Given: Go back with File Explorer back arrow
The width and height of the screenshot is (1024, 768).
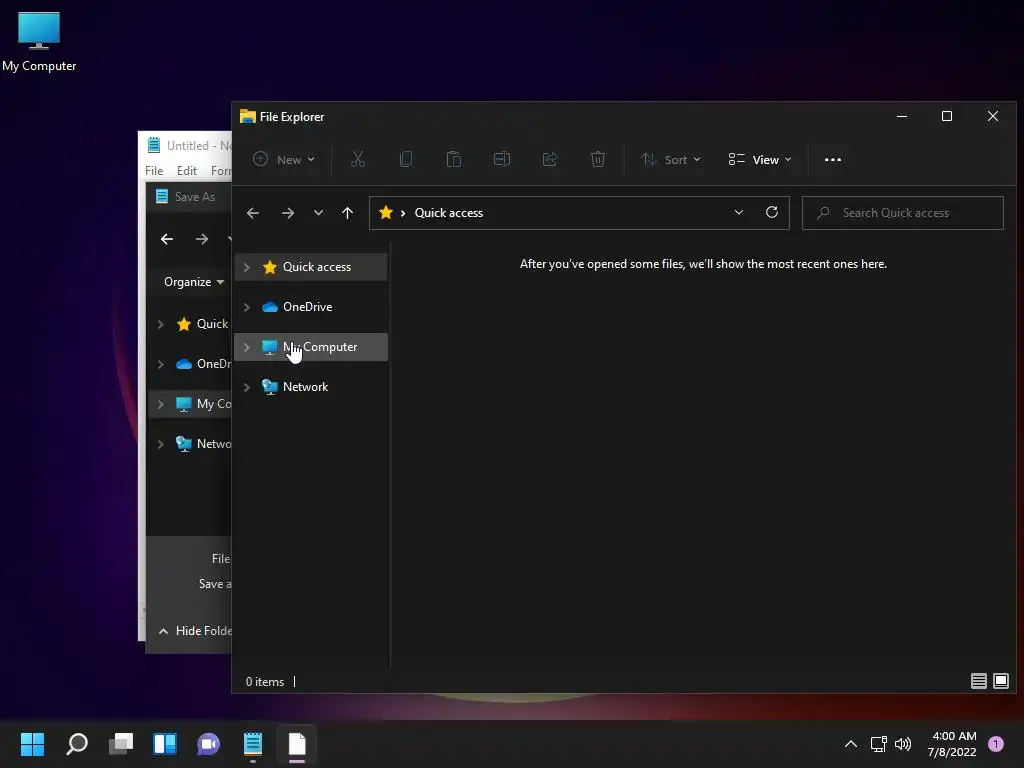Looking at the screenshot, I should click(253, 213).
